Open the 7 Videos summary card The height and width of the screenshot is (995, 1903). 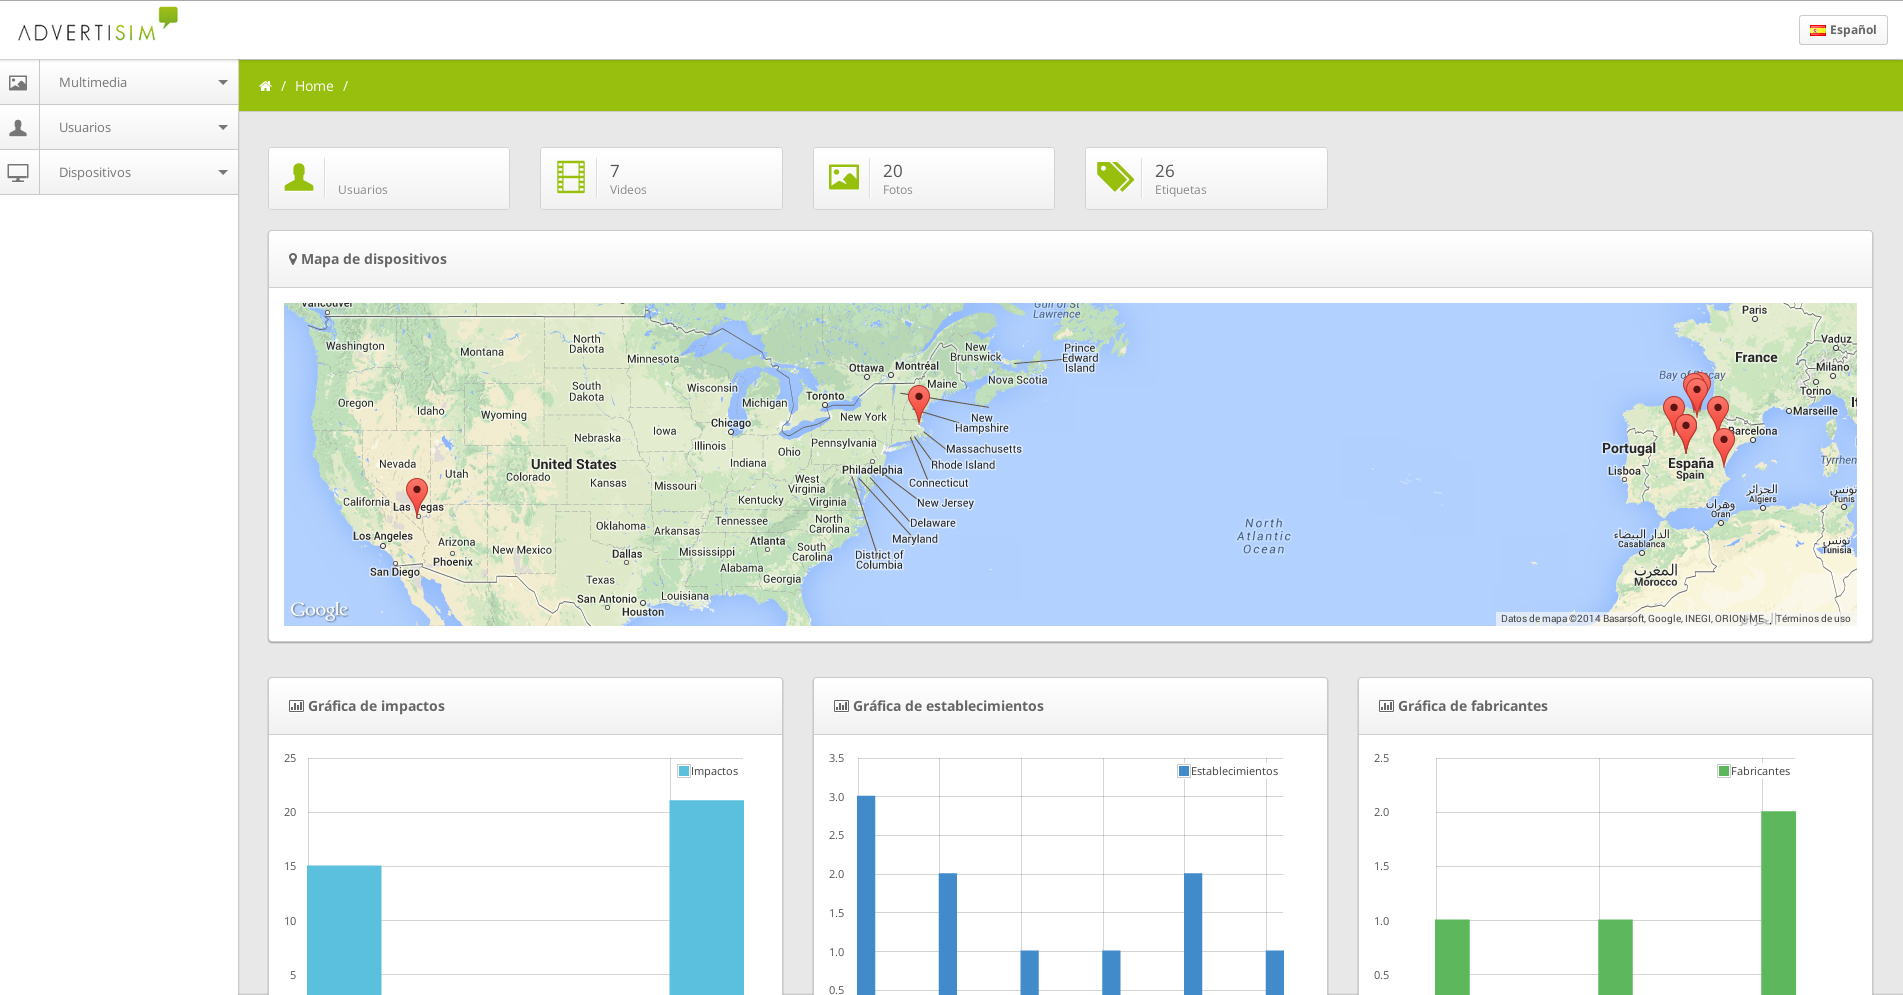pyautogui.click(x=661, y=179)
